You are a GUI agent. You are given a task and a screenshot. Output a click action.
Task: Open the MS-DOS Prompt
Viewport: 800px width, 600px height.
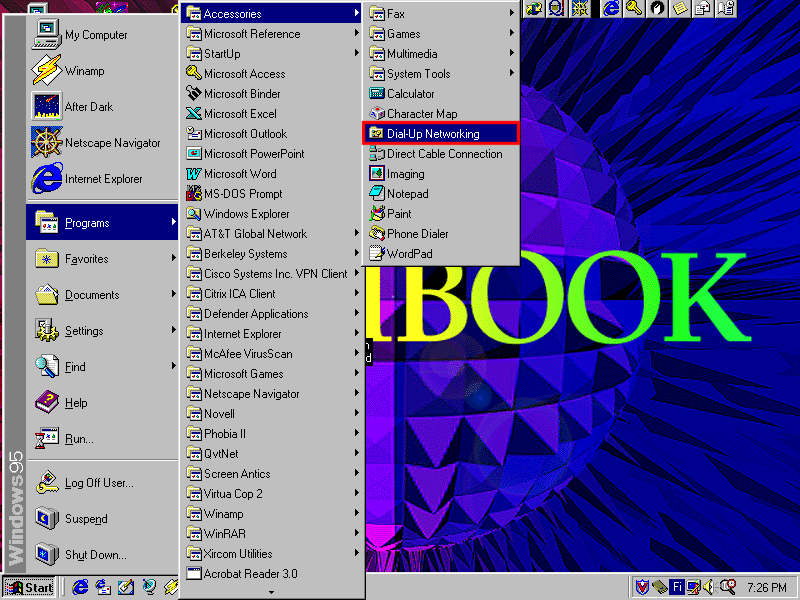(x=272, y=193)
